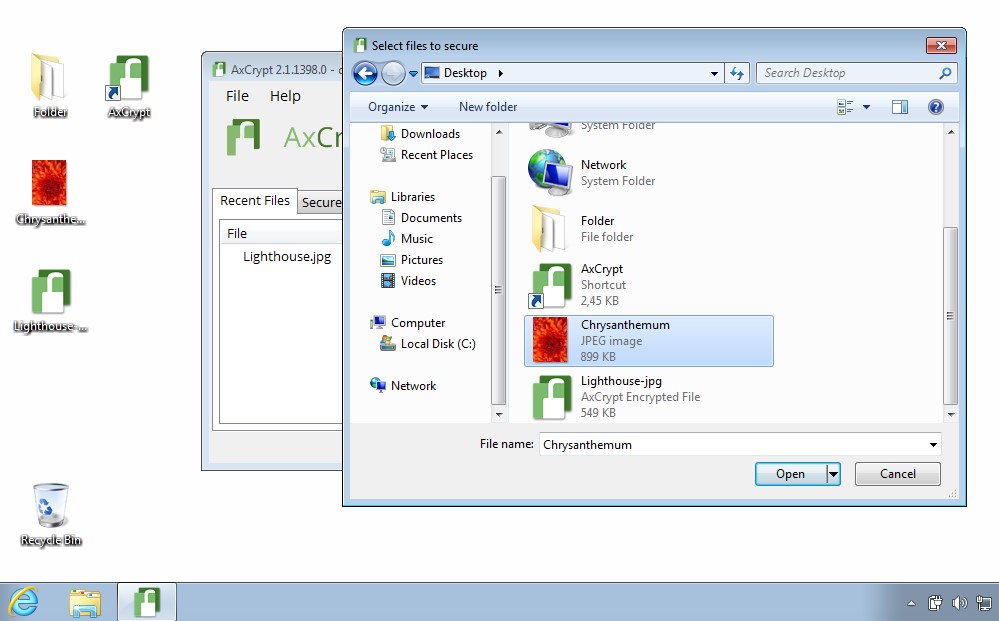Select the AxCrypt shortcut on desktop

[x=129, y=86]
